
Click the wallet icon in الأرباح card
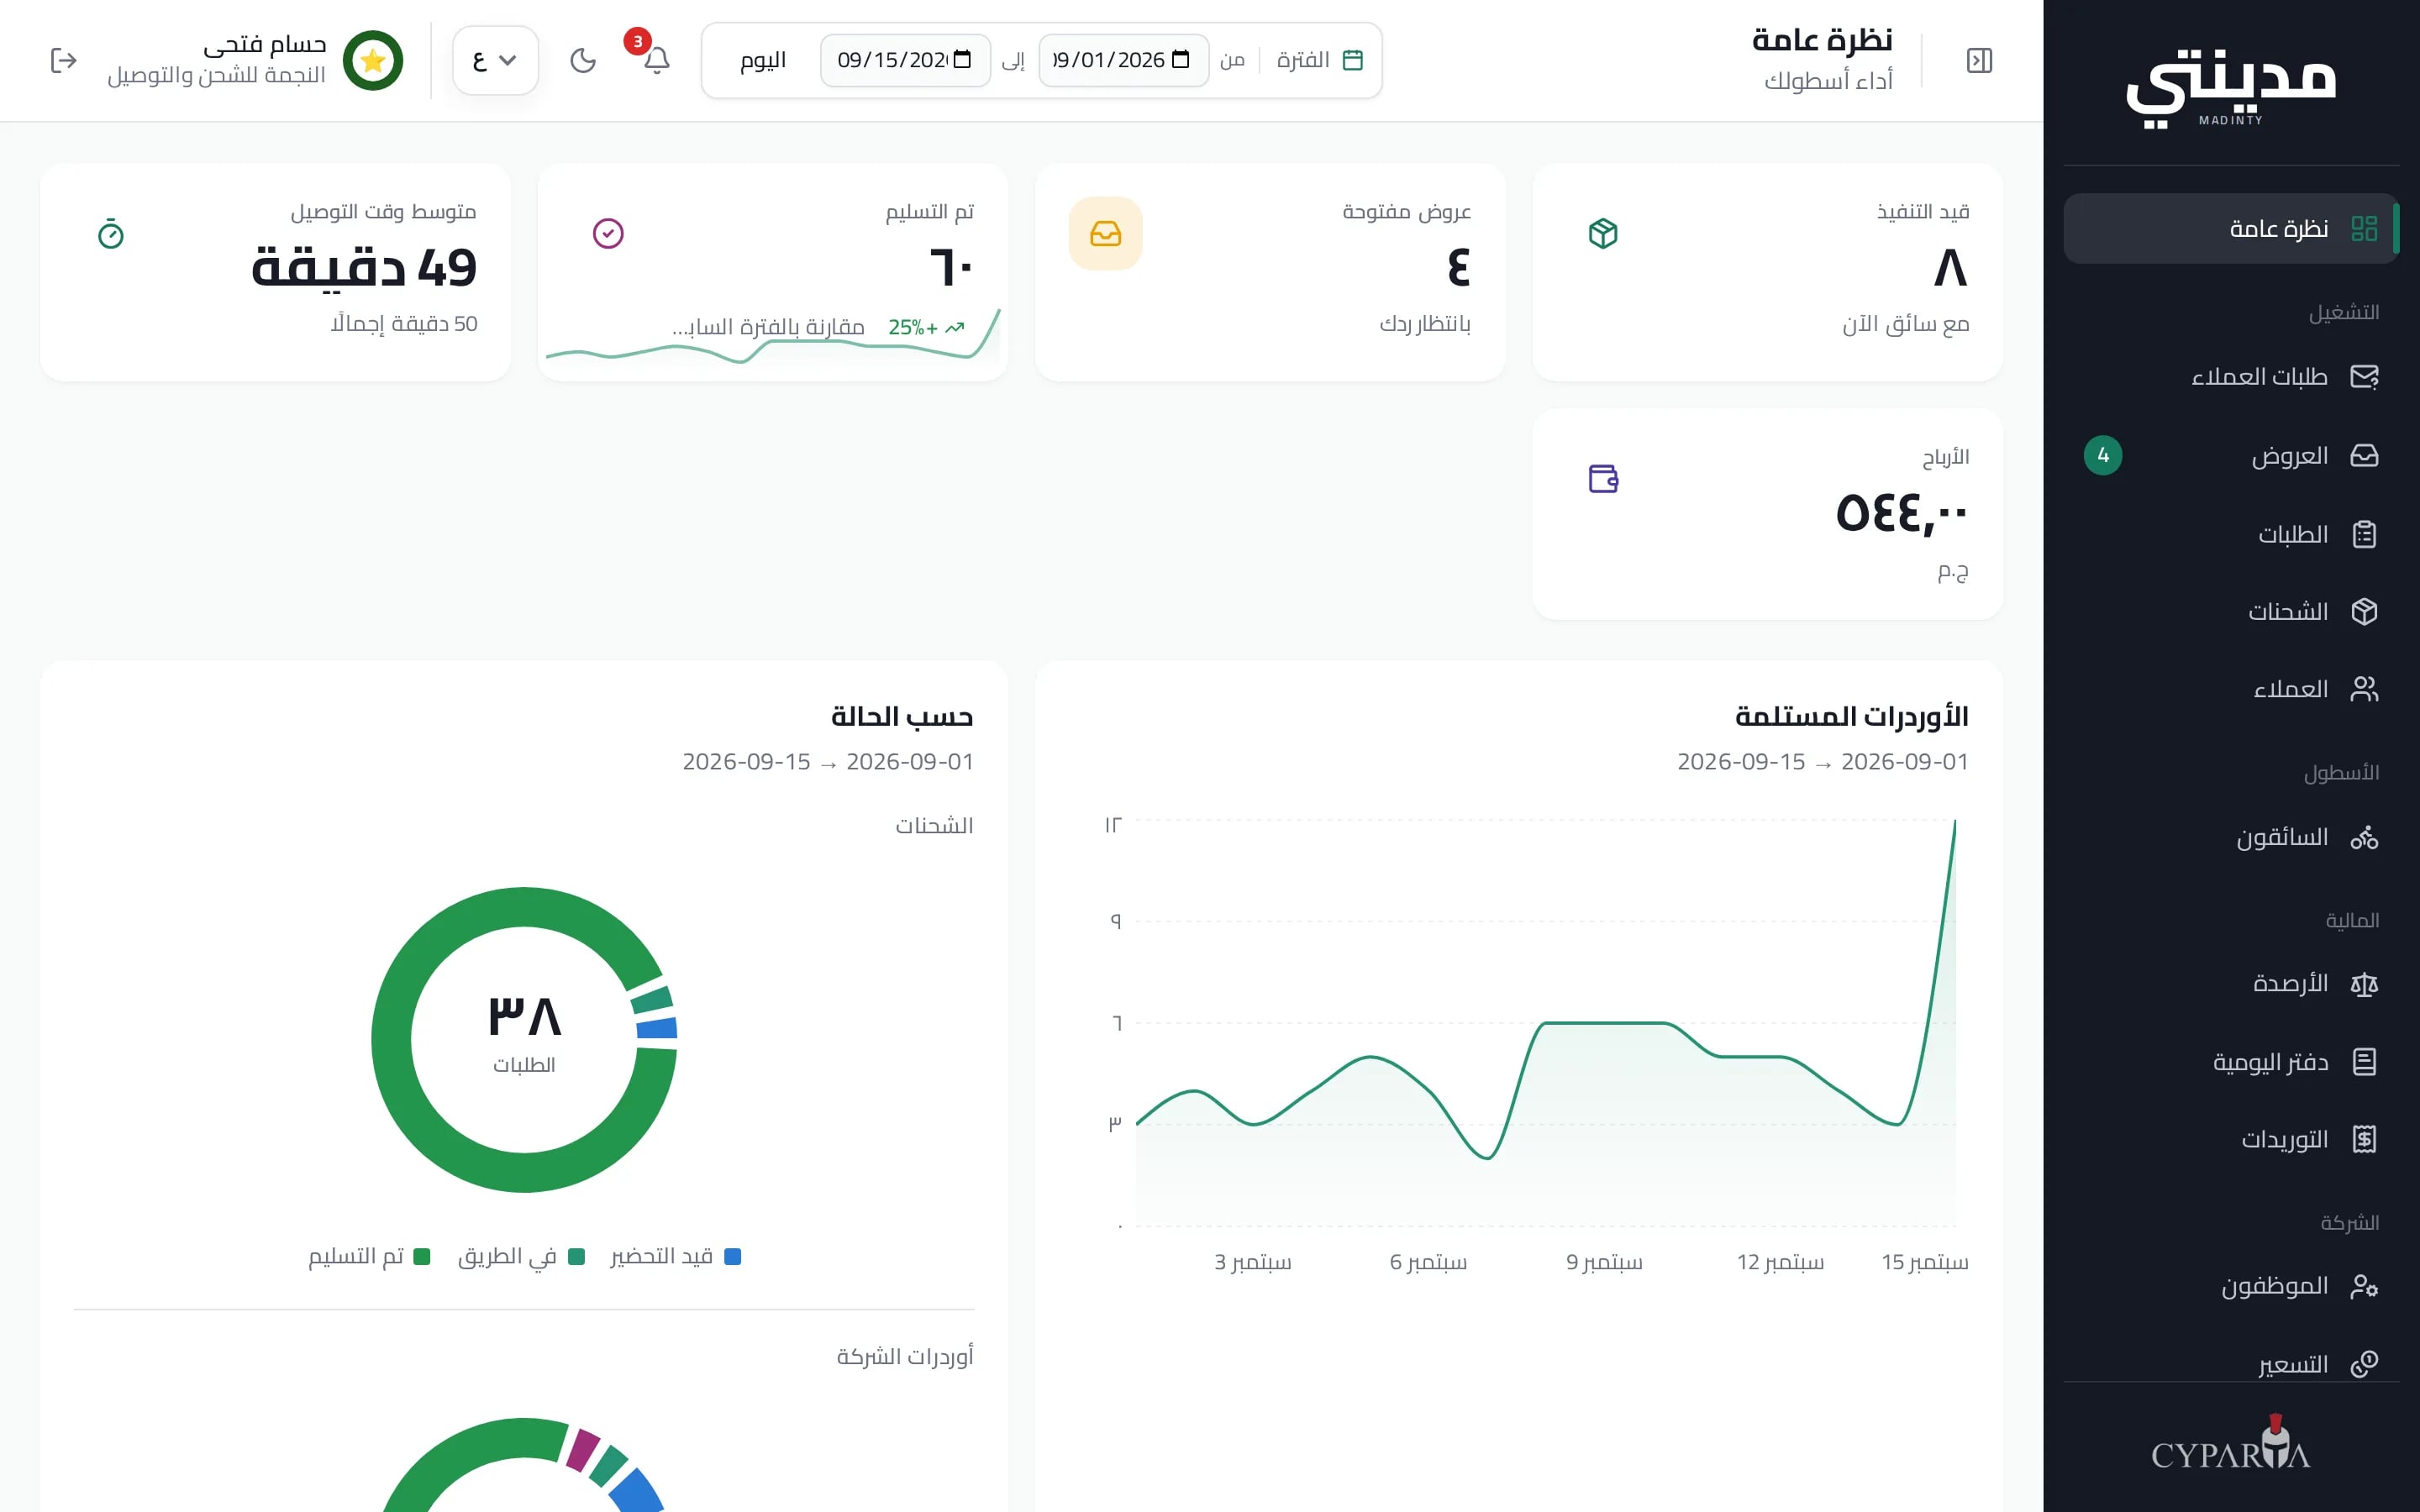point(1603,479)
